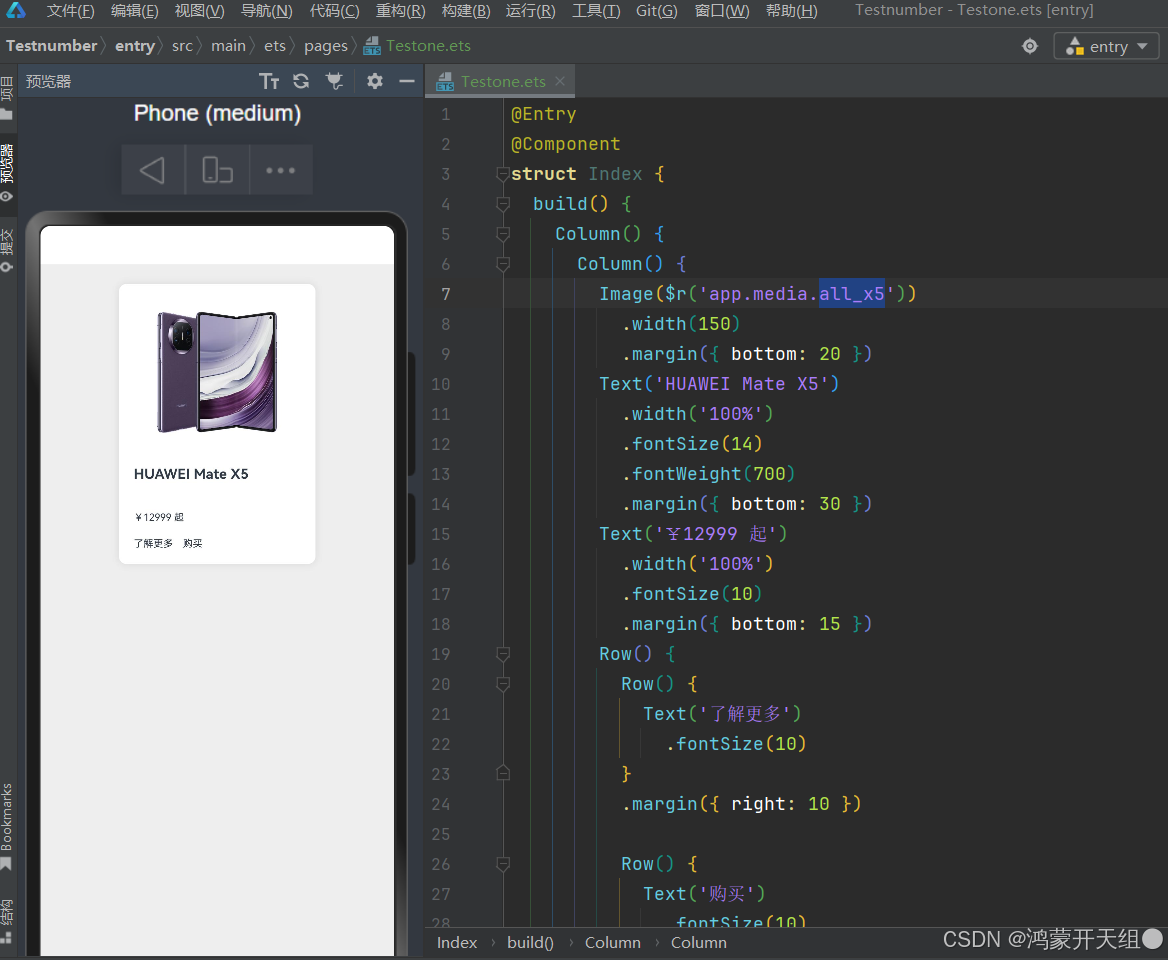
Task: Open the entry run configuration dropdown
Action: tap(1107, 46)
